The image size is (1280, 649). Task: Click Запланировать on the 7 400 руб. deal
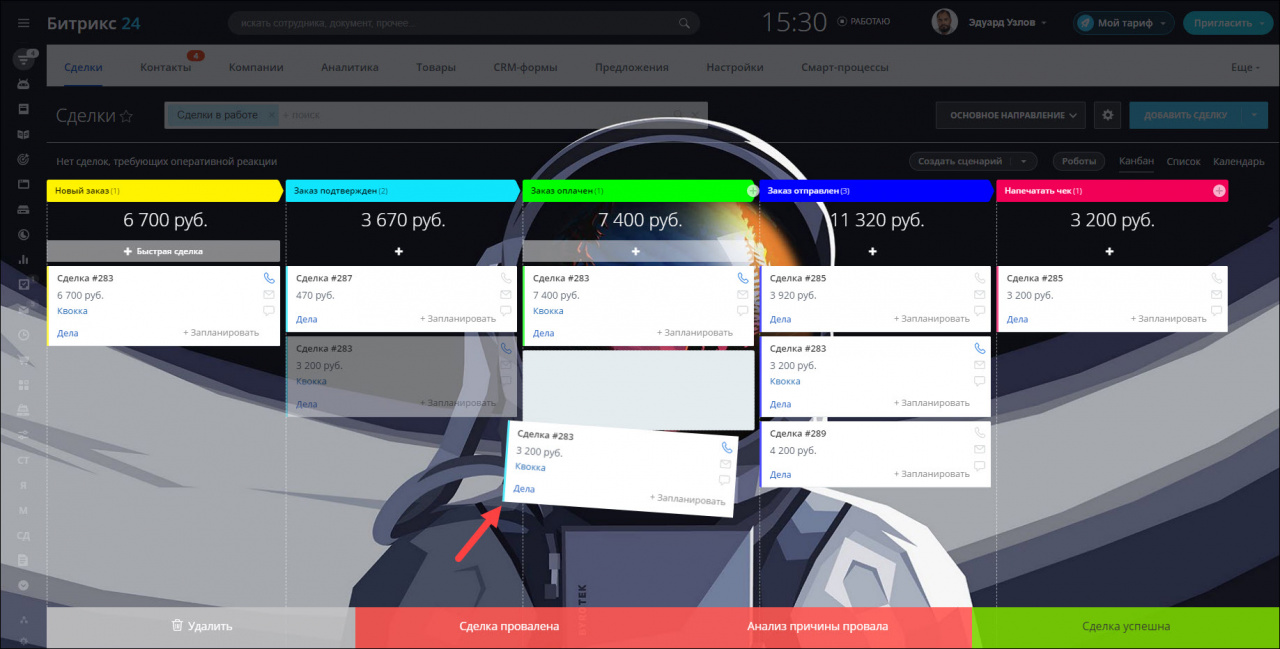point(695,333)
